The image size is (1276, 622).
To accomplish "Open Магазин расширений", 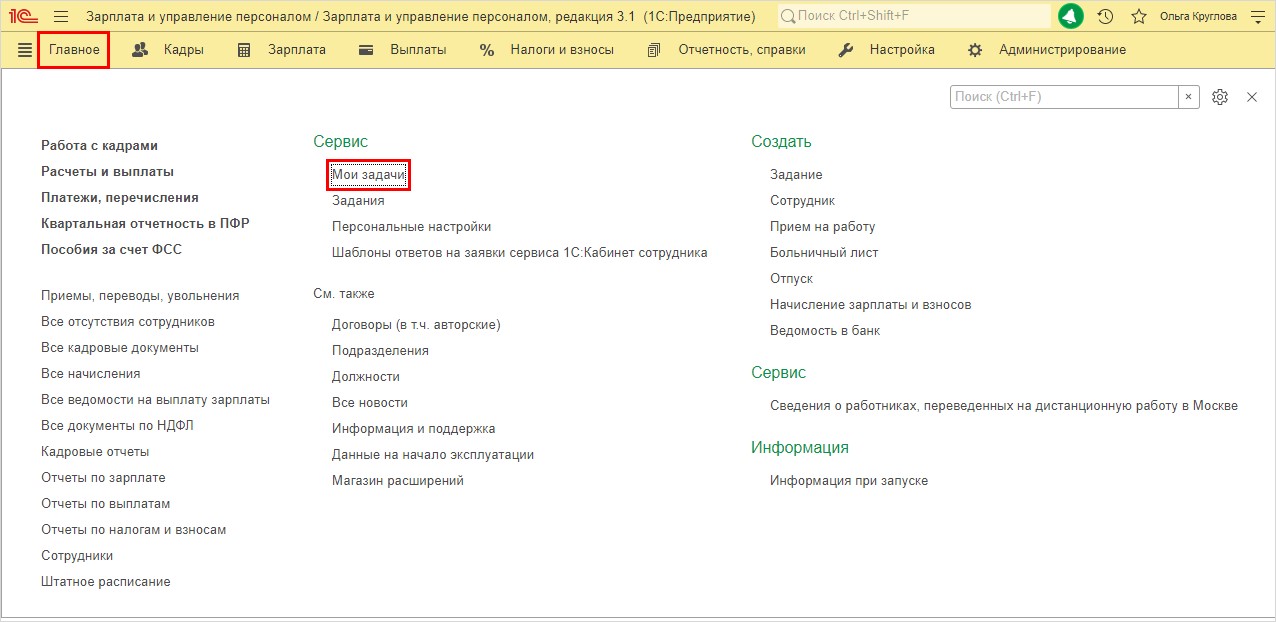I will point(398,481).
